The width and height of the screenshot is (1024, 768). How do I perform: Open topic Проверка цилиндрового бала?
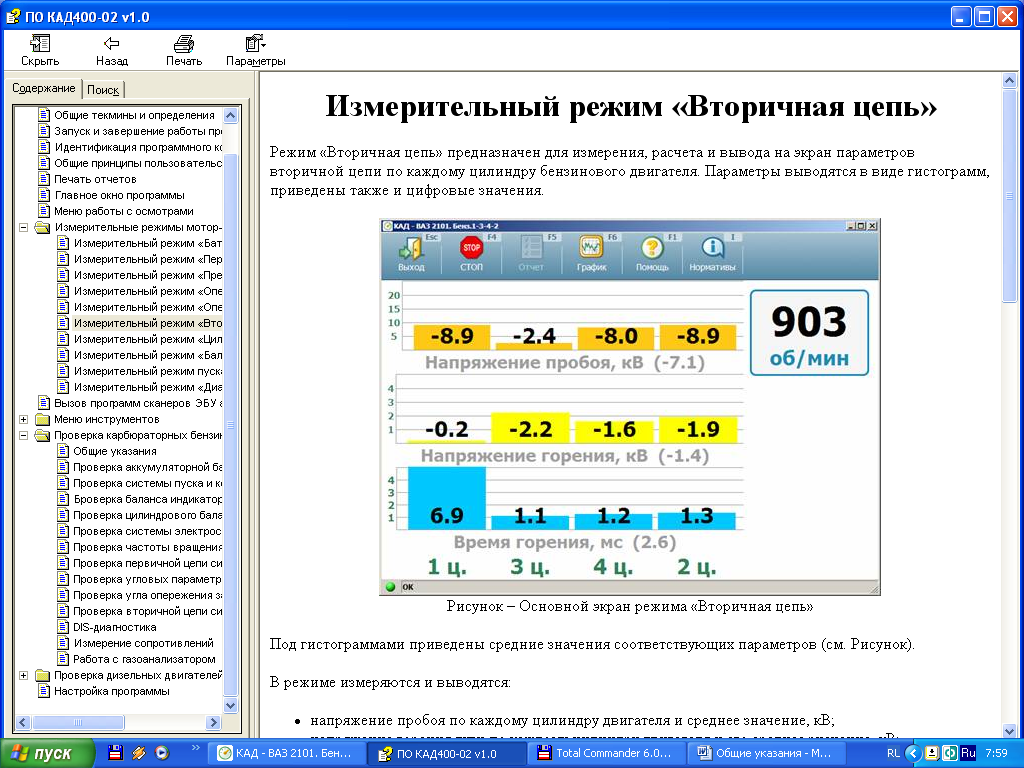148,515
